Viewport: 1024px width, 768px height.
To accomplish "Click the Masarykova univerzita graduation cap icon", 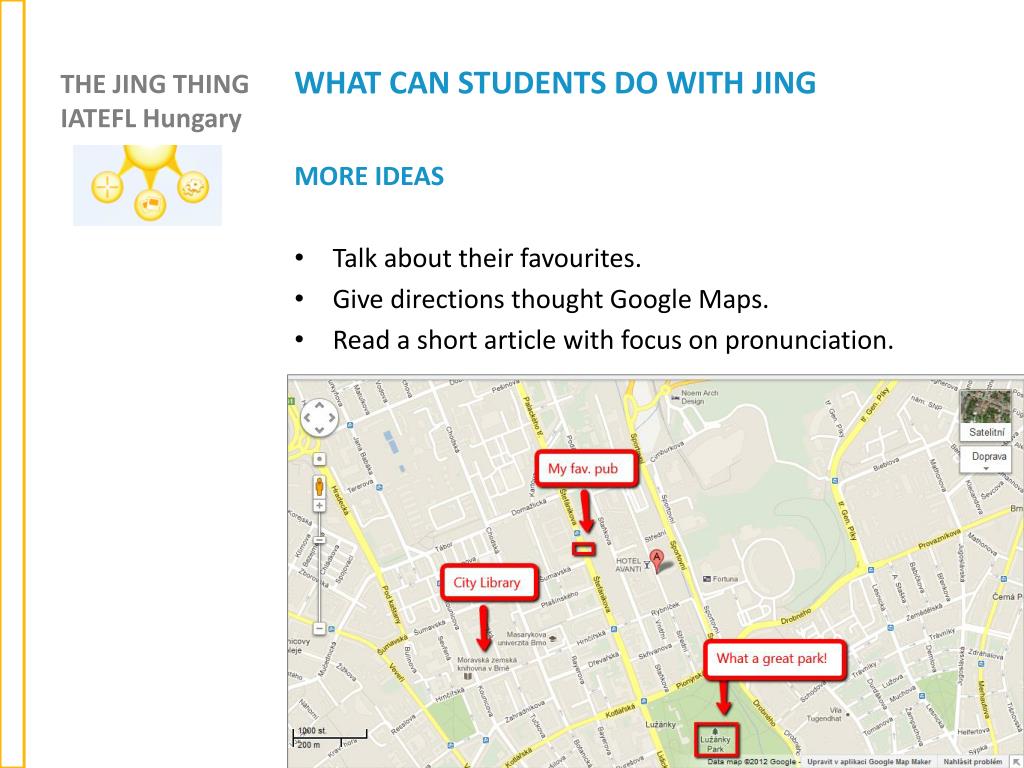I will click(x=553, y=638).
